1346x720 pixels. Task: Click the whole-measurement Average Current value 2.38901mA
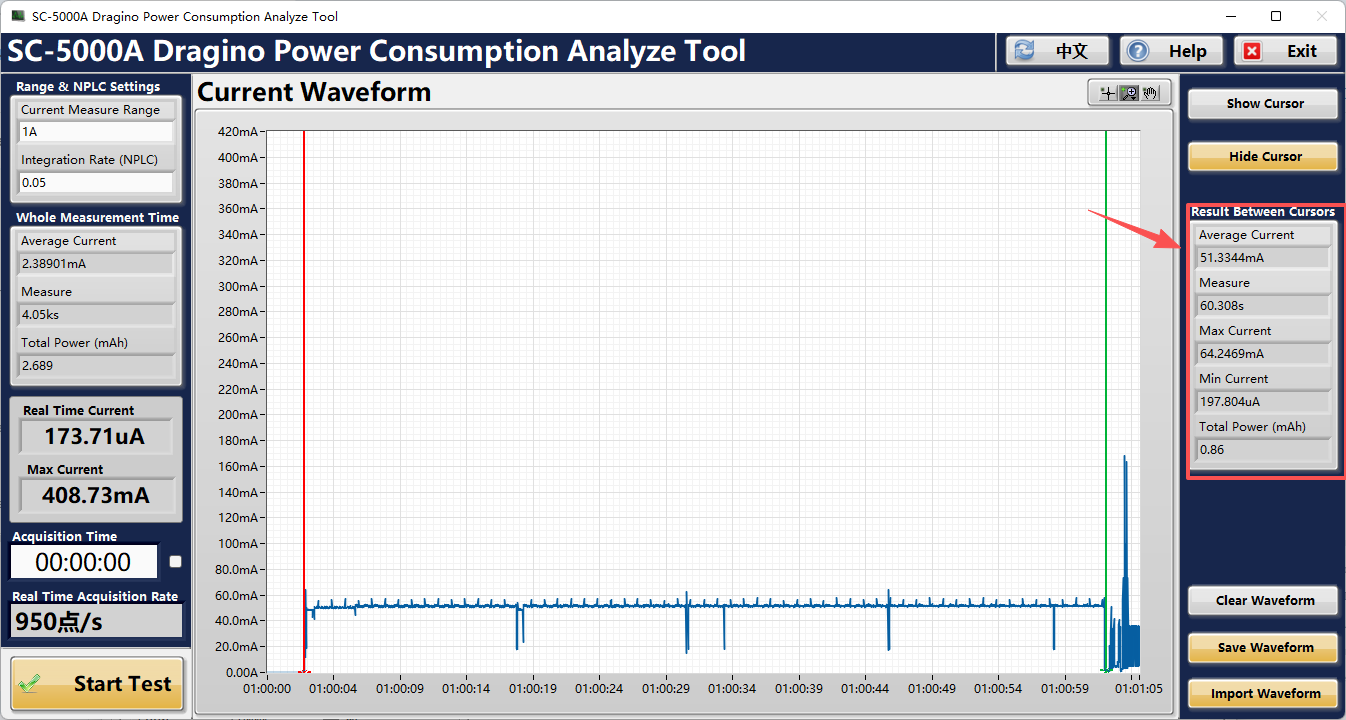click(96, 264)
